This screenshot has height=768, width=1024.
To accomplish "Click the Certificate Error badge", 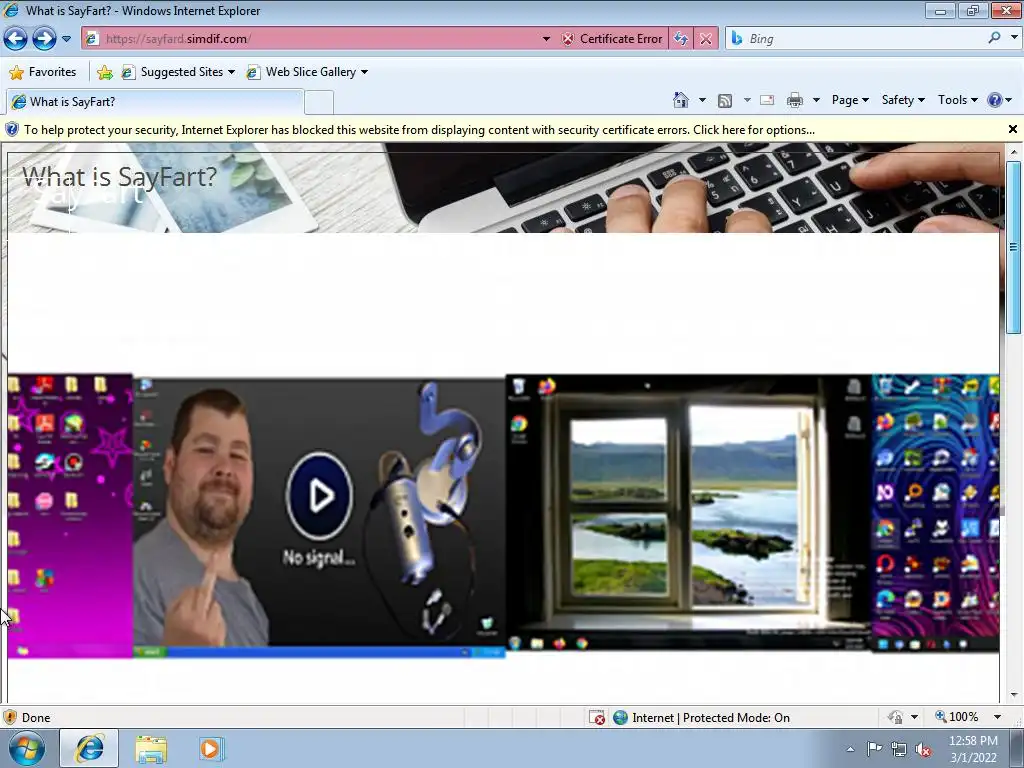I will pyautogui.click(x=612, y=39).
